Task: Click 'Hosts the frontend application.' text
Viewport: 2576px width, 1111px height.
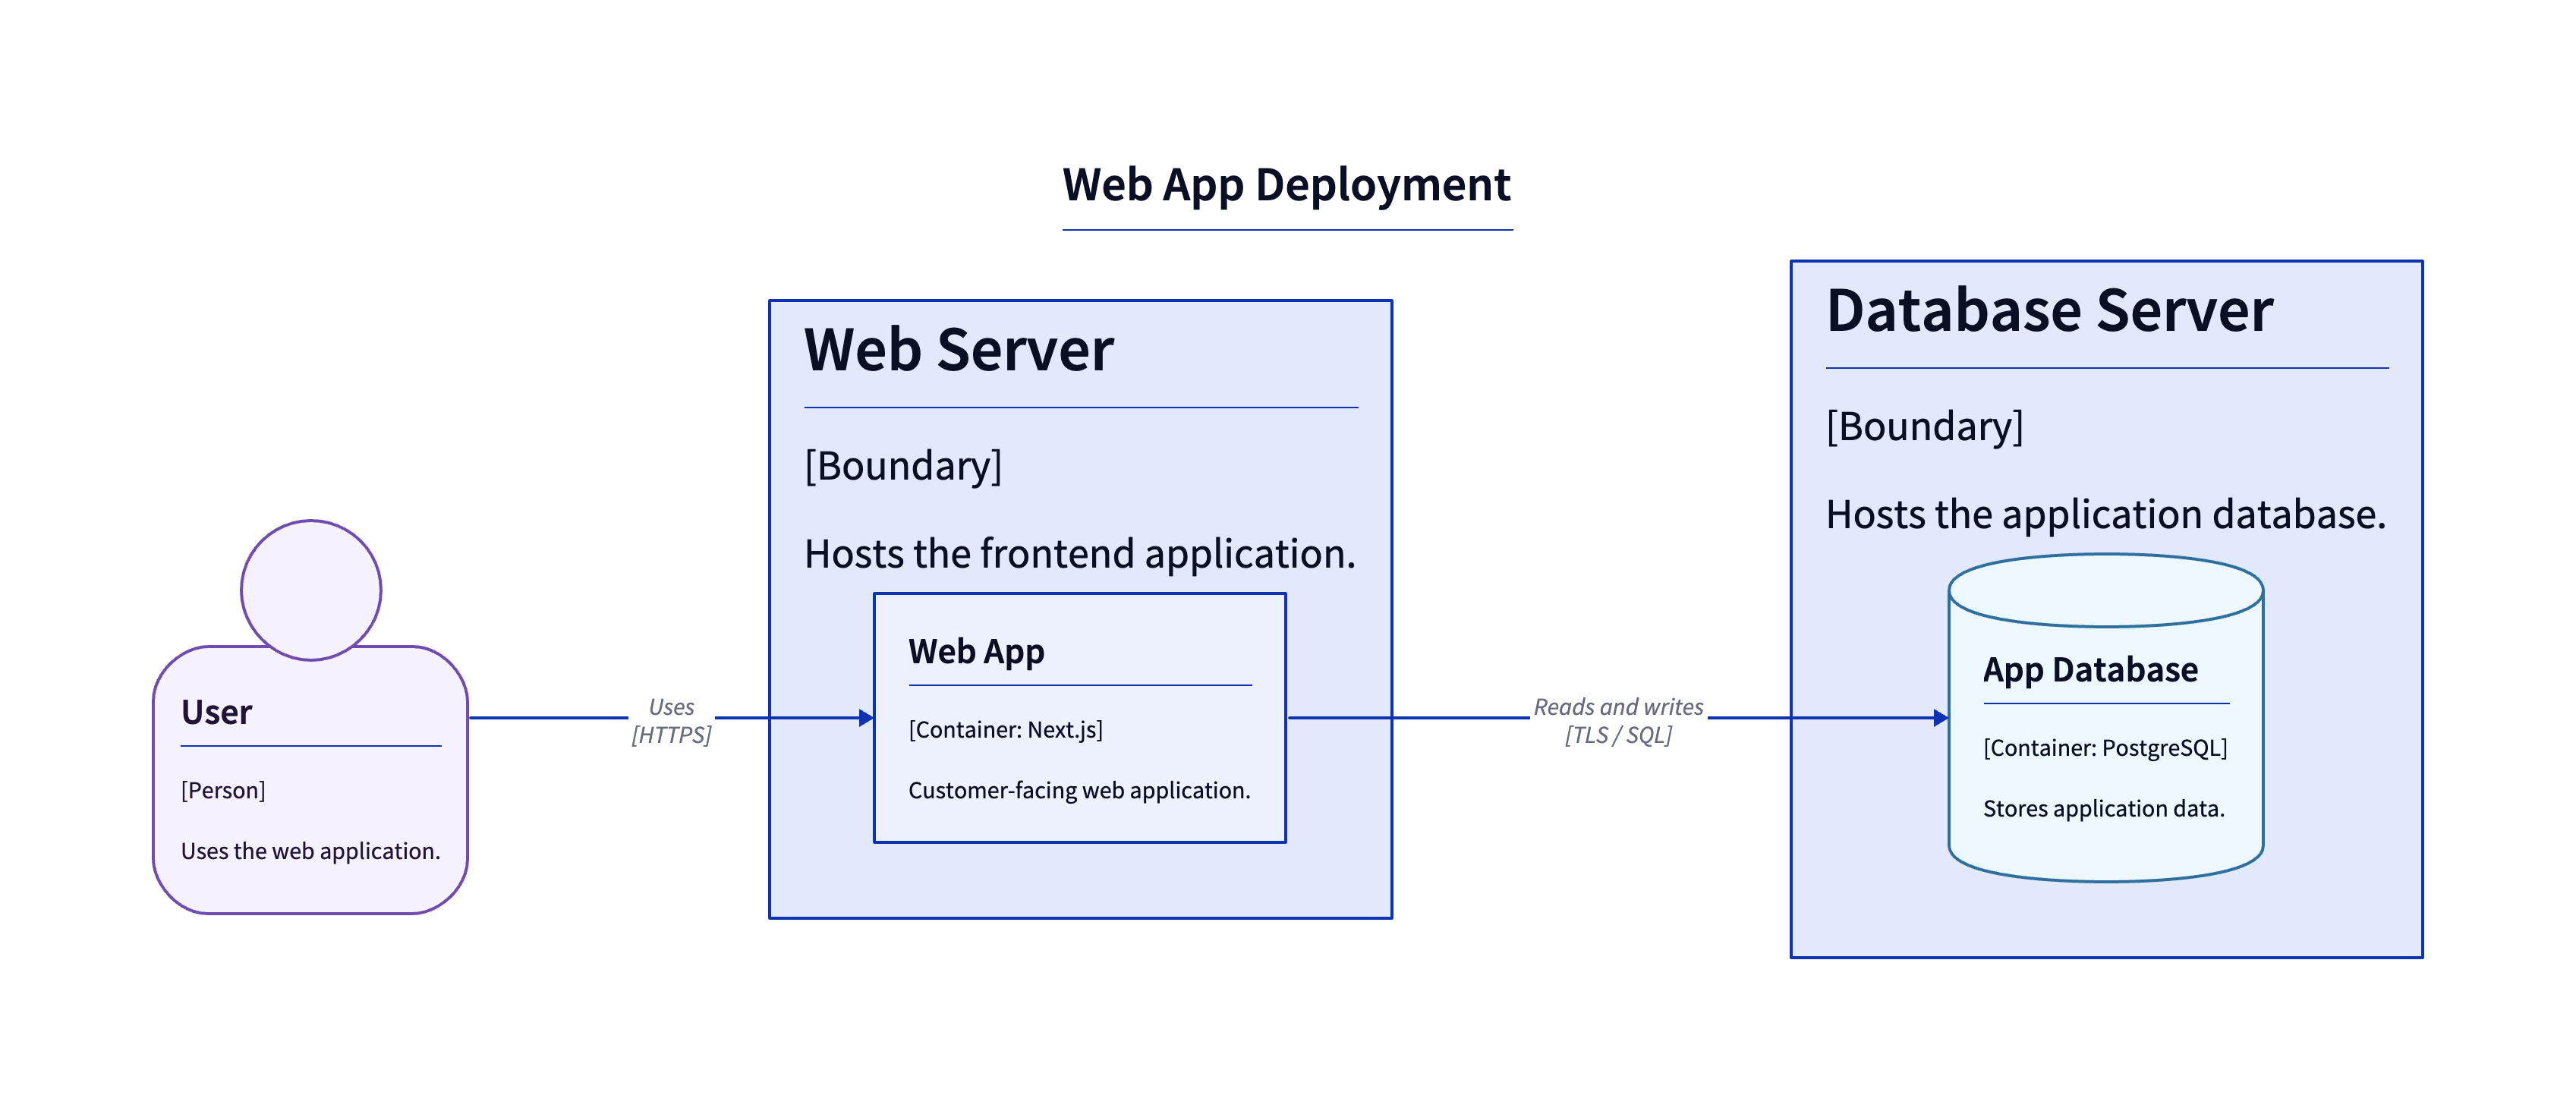Action: point(1080,554)
